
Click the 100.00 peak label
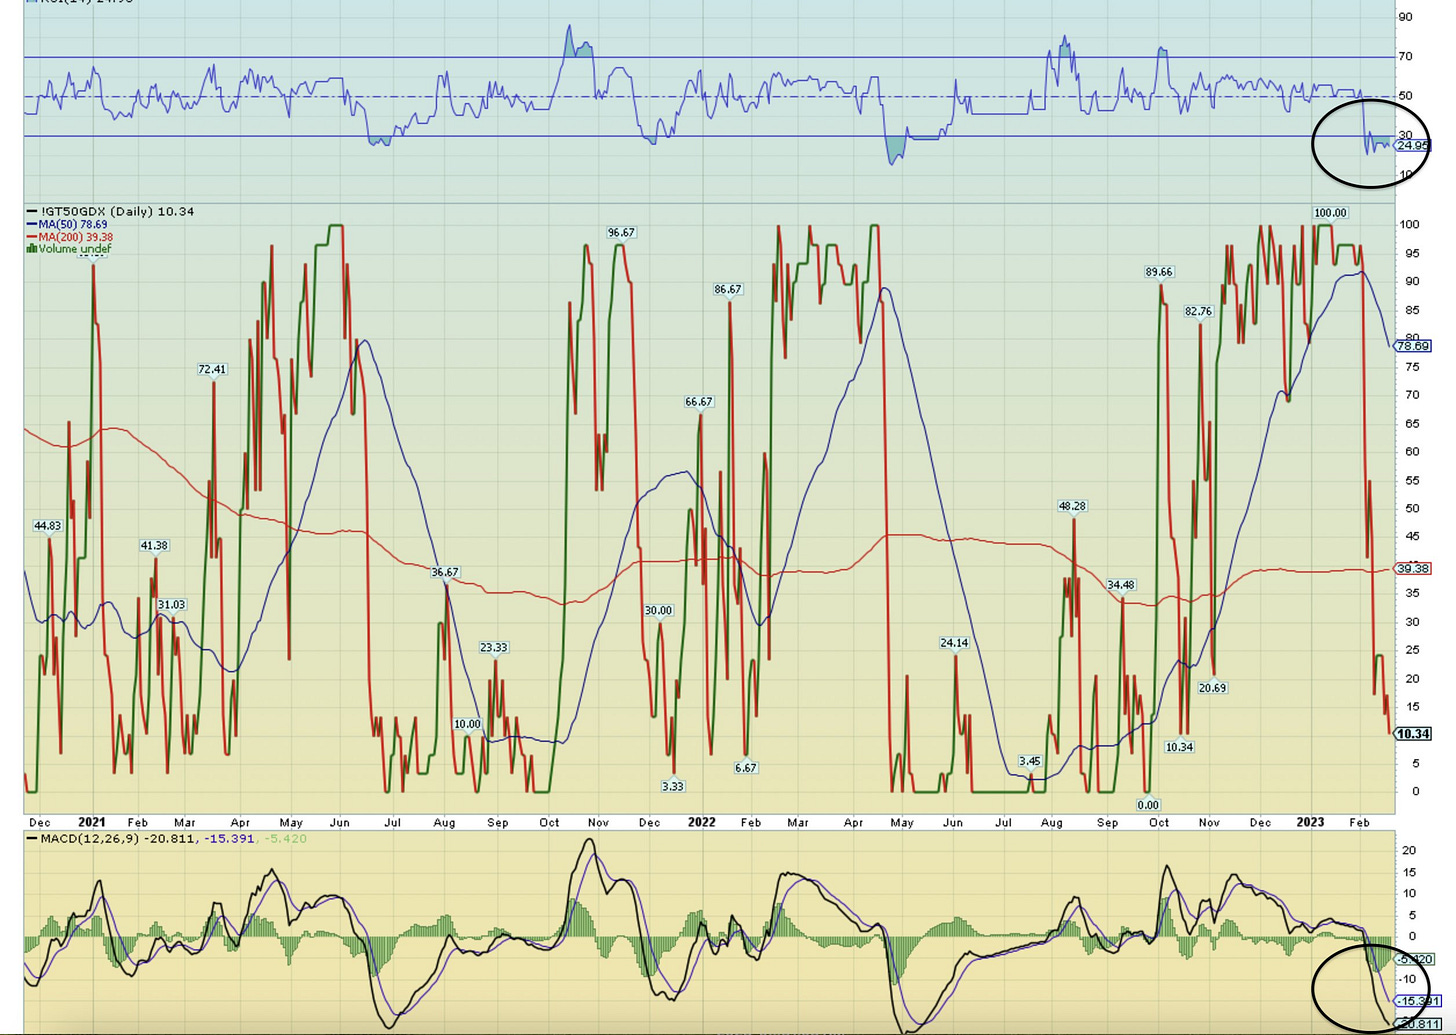[1330, 213]
